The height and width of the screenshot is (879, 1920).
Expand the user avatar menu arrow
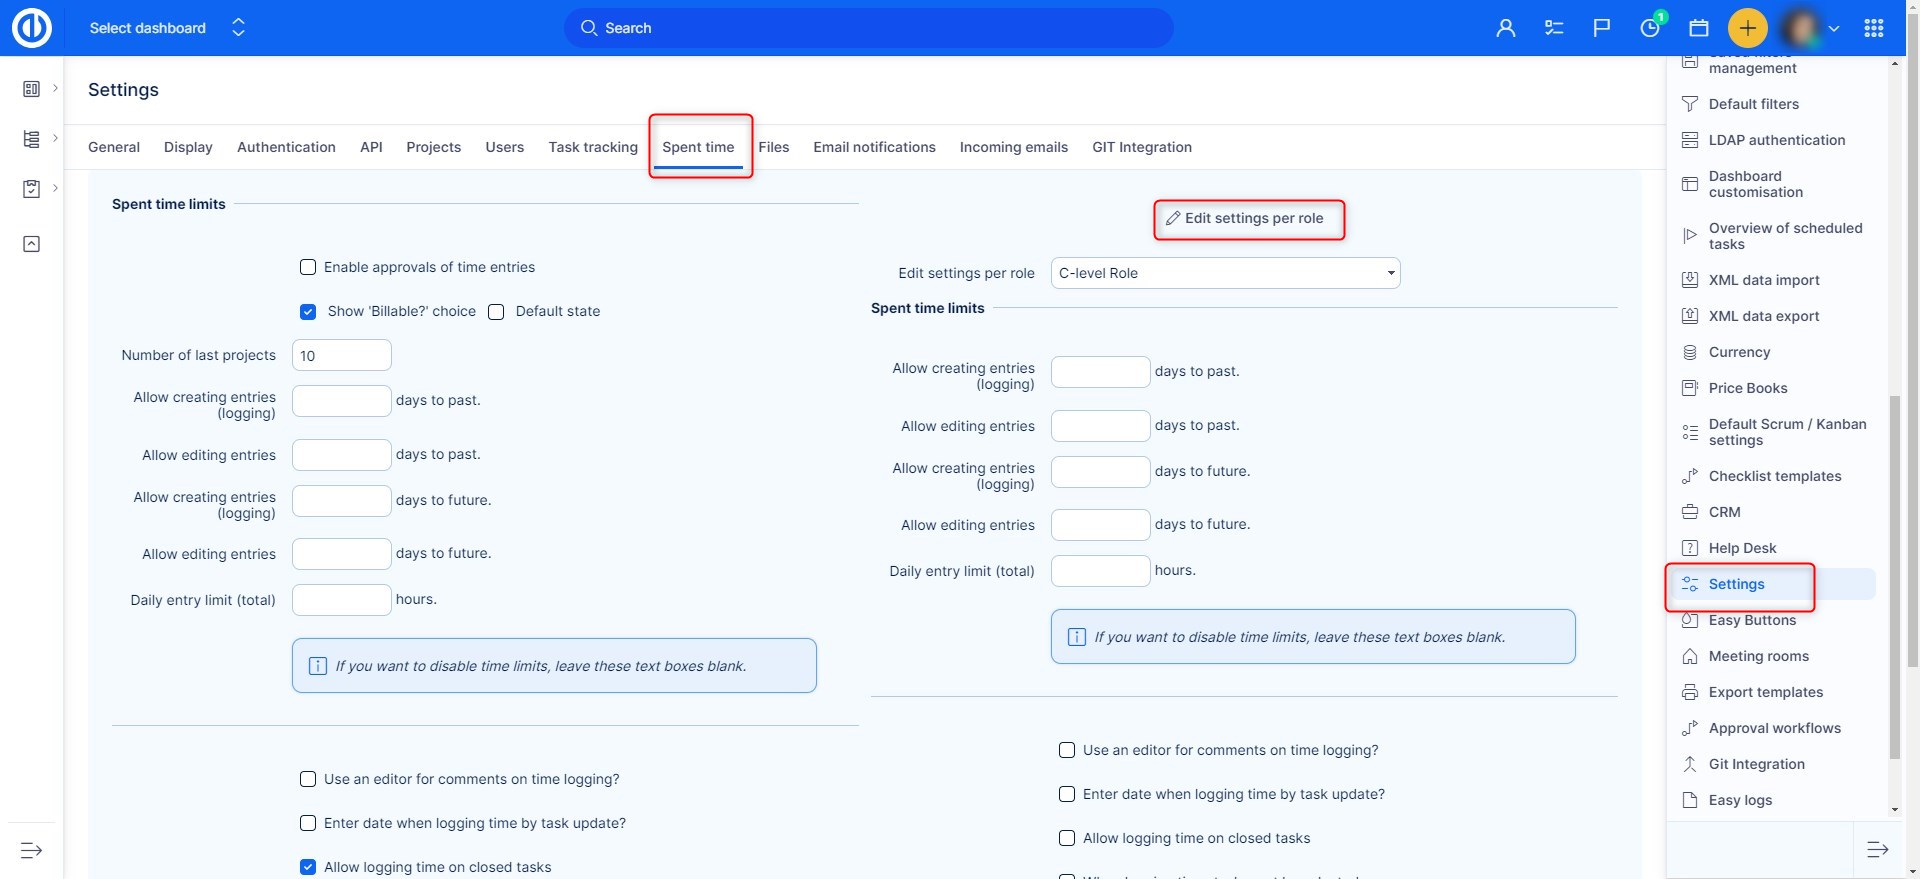click(1834, 29)
